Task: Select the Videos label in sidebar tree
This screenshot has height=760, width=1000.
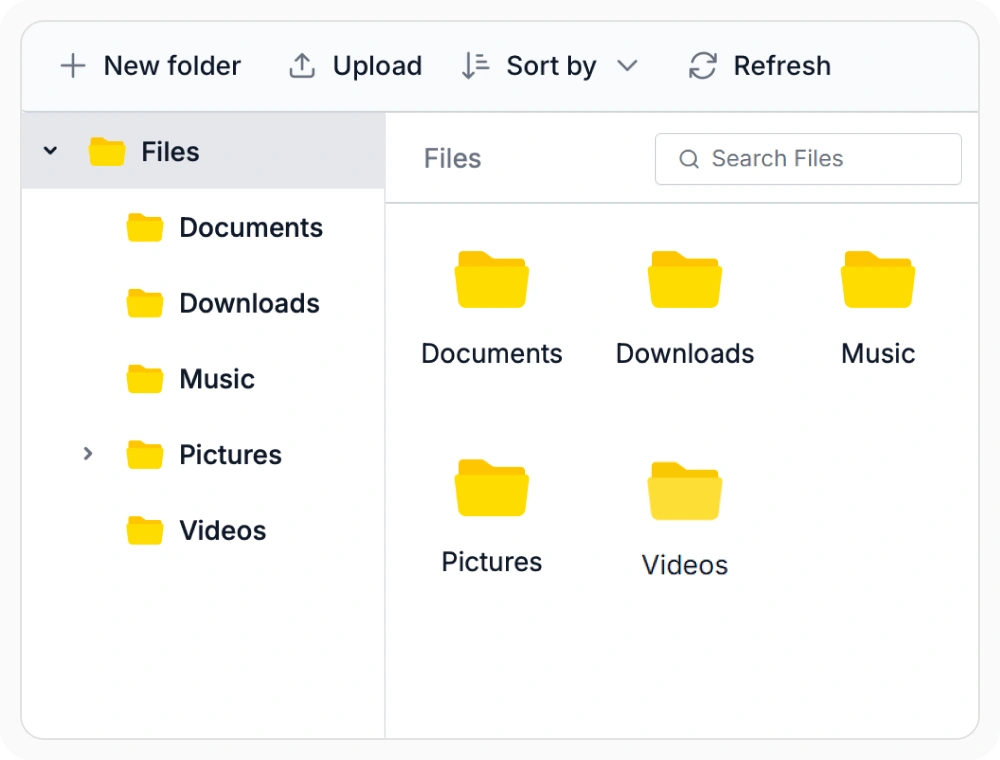Action: tap(223, 530)
